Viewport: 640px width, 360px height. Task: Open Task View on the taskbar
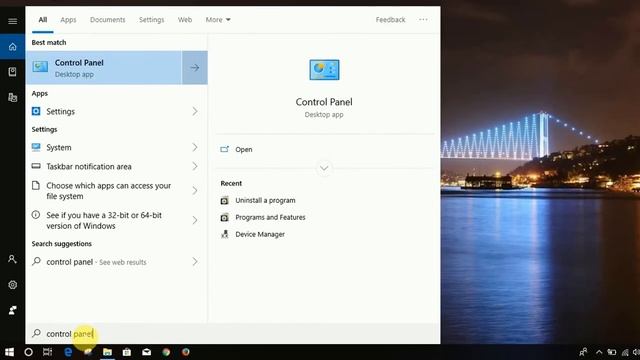(48, 352)
